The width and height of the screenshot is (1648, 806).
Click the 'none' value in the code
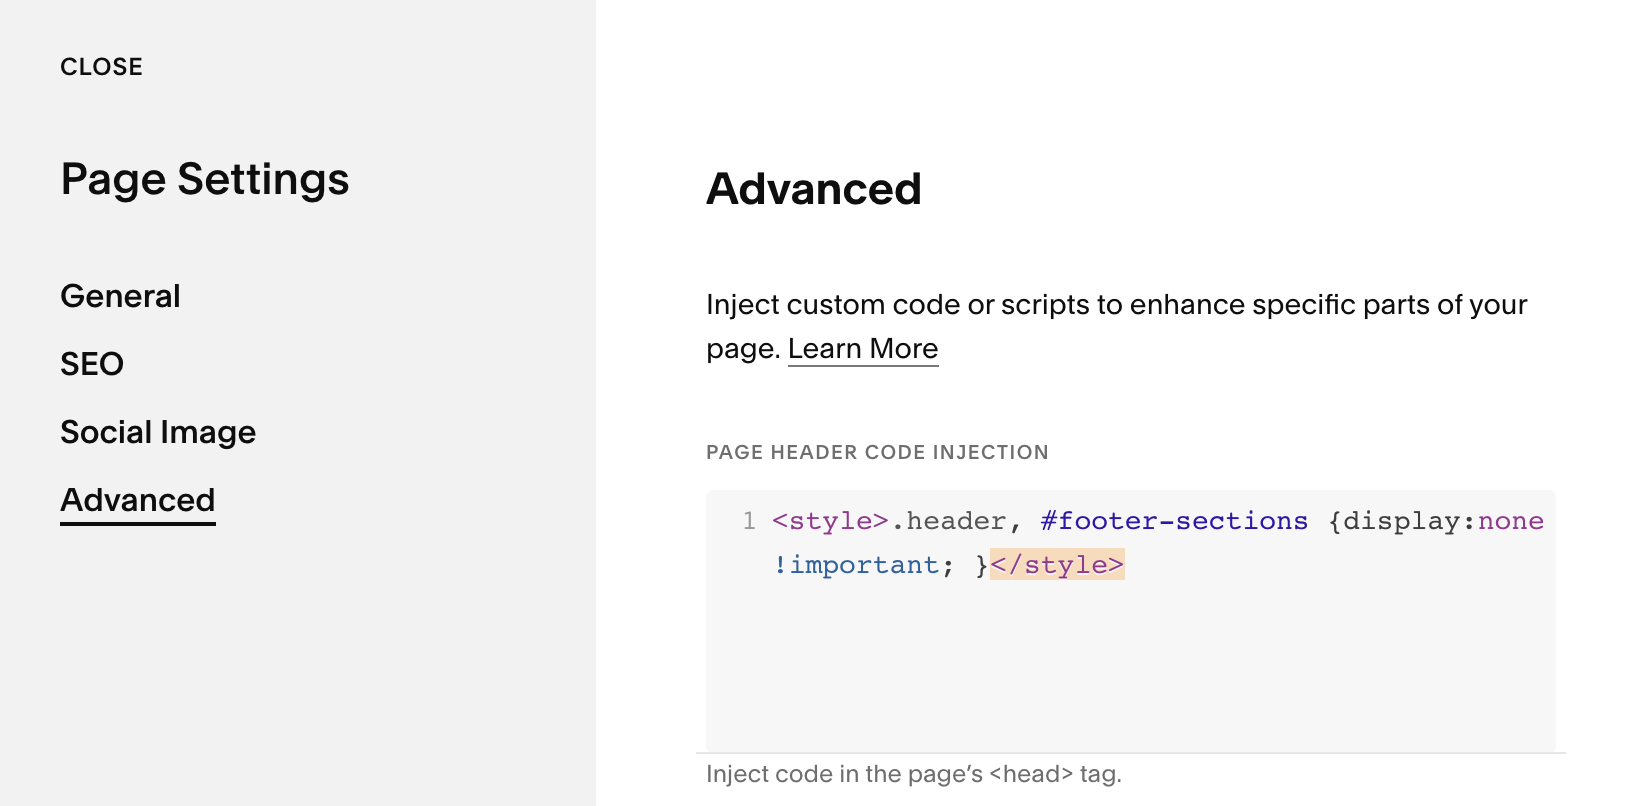(1511, 521)
